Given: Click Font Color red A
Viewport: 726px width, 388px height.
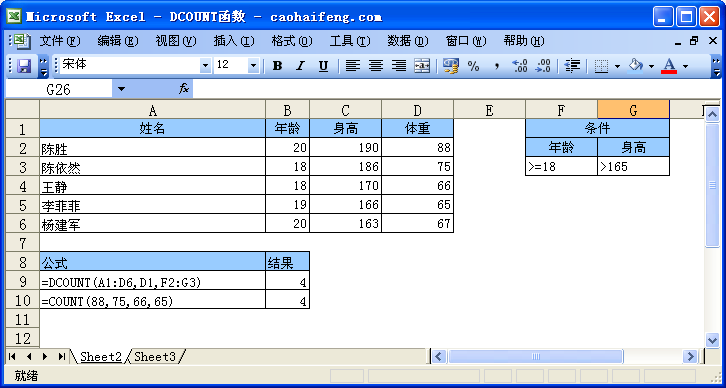Looking at the screenshot, I should click(x=669, y=66).
